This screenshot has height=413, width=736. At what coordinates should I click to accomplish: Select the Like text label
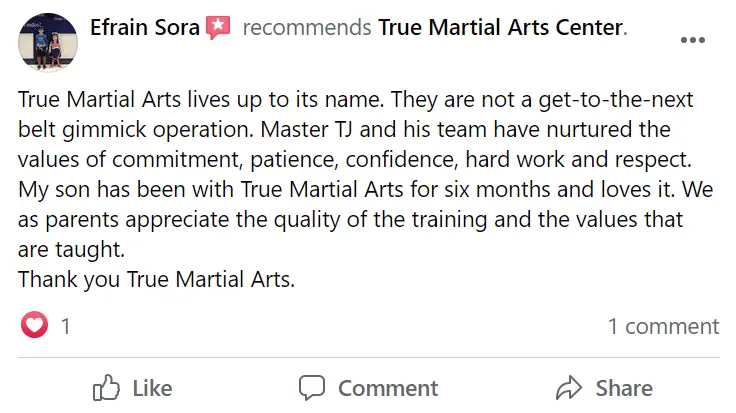click(x=153, y=388)
